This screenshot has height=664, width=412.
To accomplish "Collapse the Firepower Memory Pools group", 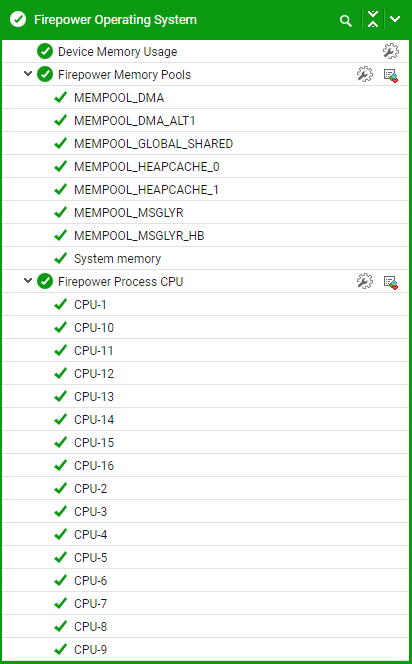I will click(28, 74).
